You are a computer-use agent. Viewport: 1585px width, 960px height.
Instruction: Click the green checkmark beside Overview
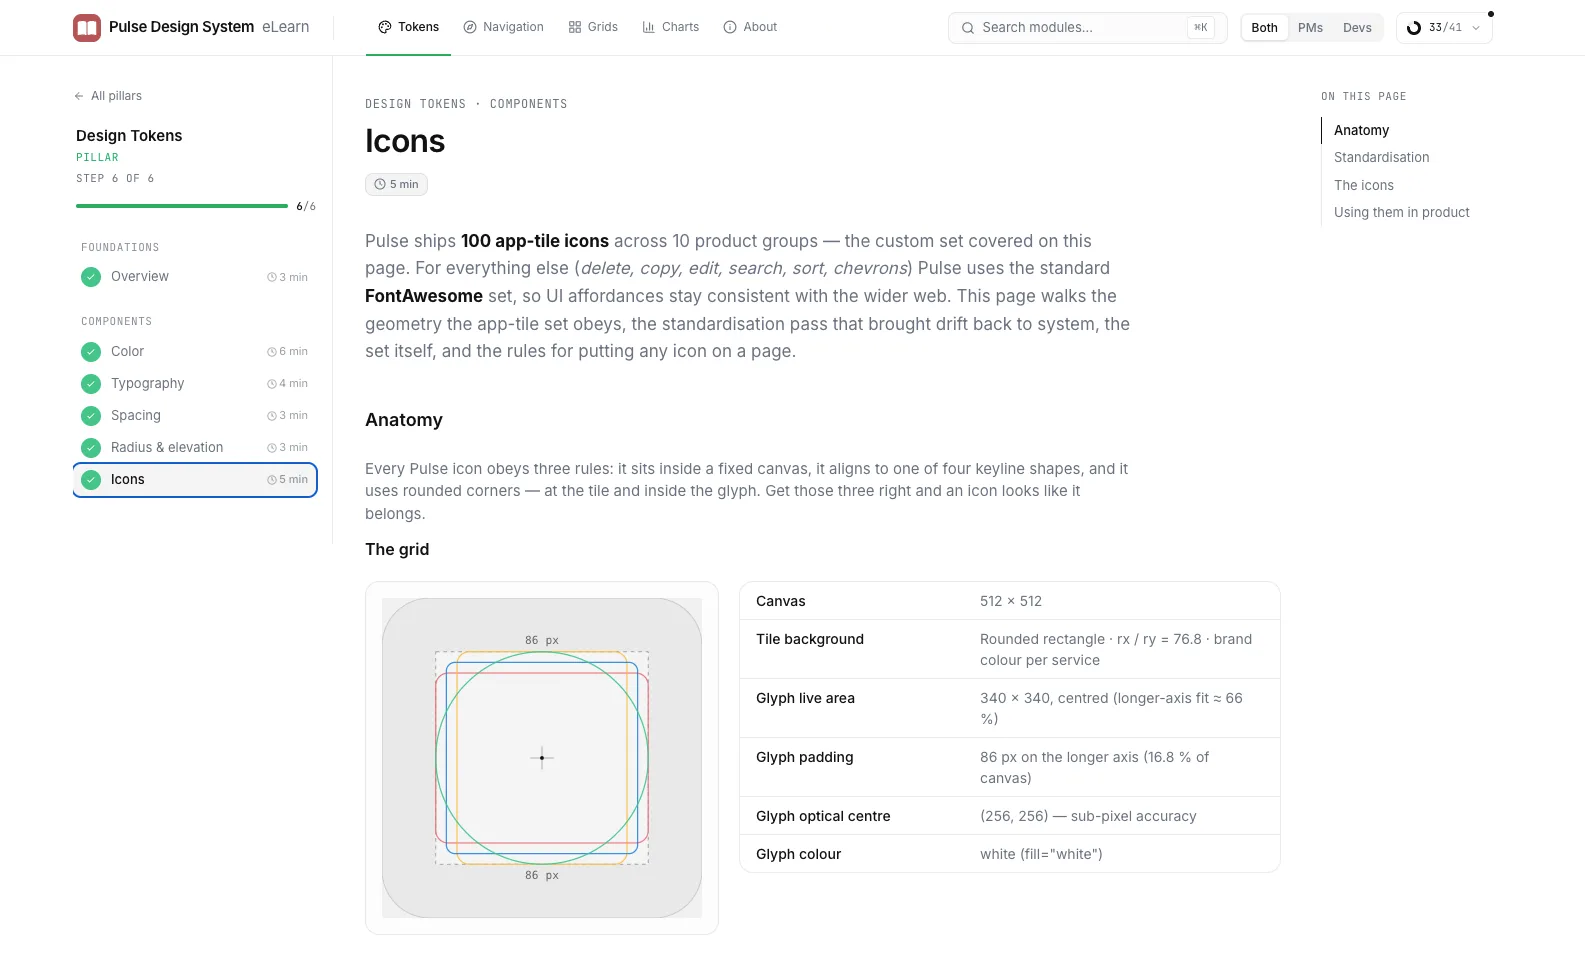click(91, 277)
